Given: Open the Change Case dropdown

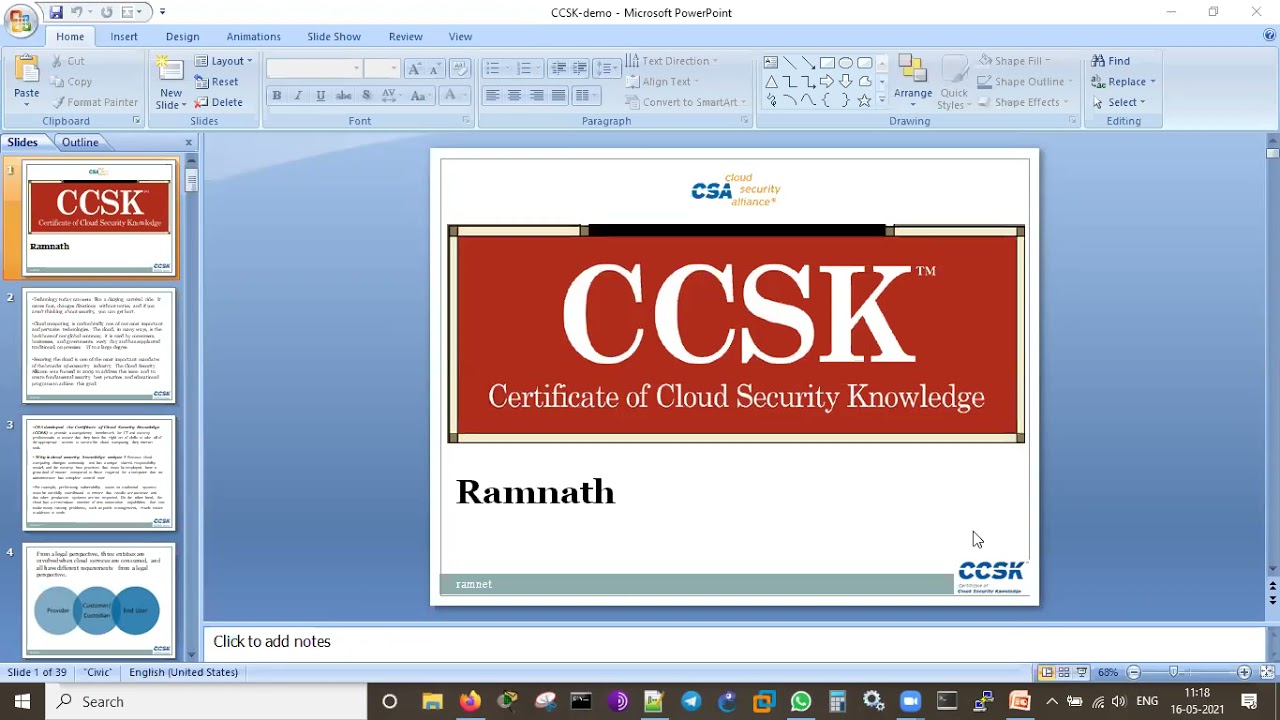Looking at the screenshot, I should coord(418,96).
